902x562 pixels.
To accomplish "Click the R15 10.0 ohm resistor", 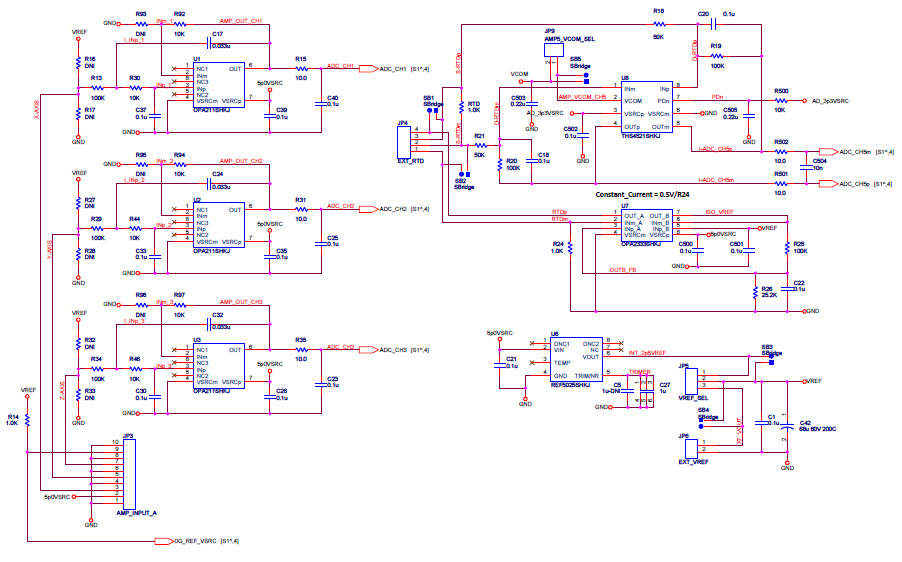I will [301, 69].
